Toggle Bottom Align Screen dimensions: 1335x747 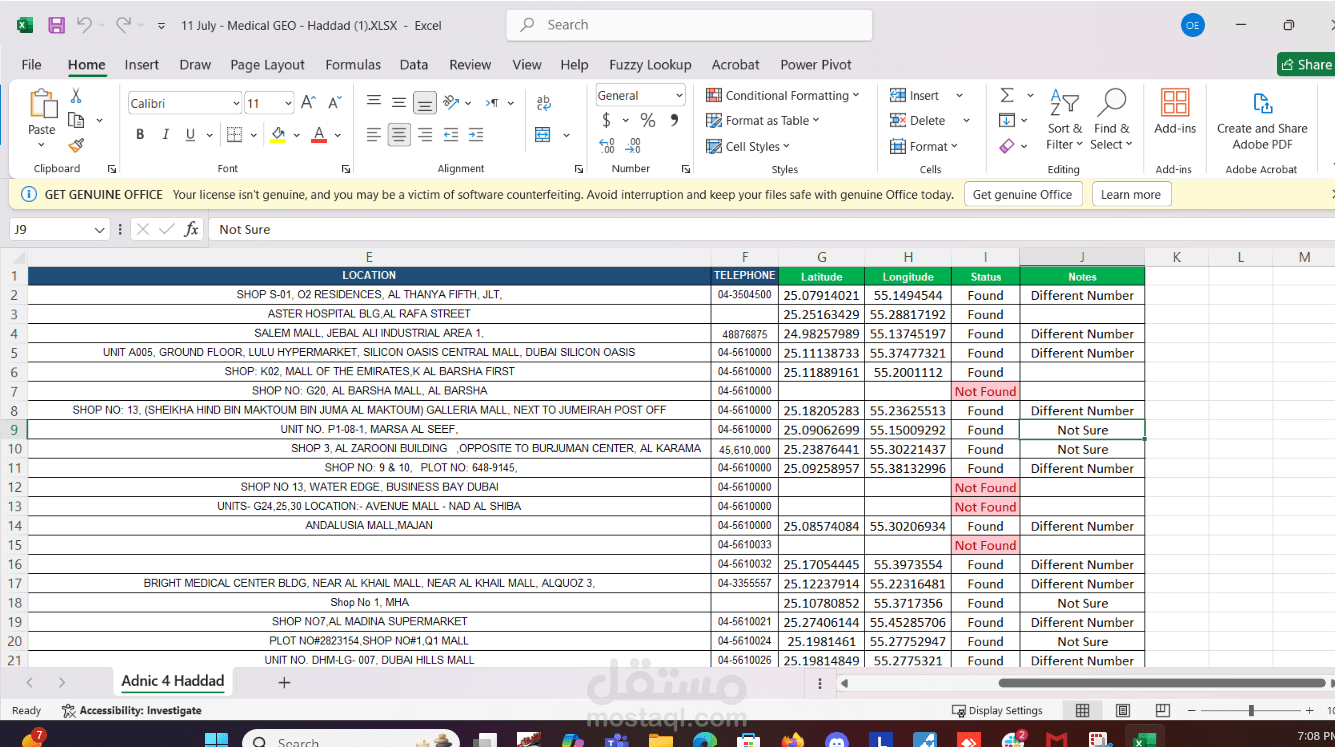point(425,102)
